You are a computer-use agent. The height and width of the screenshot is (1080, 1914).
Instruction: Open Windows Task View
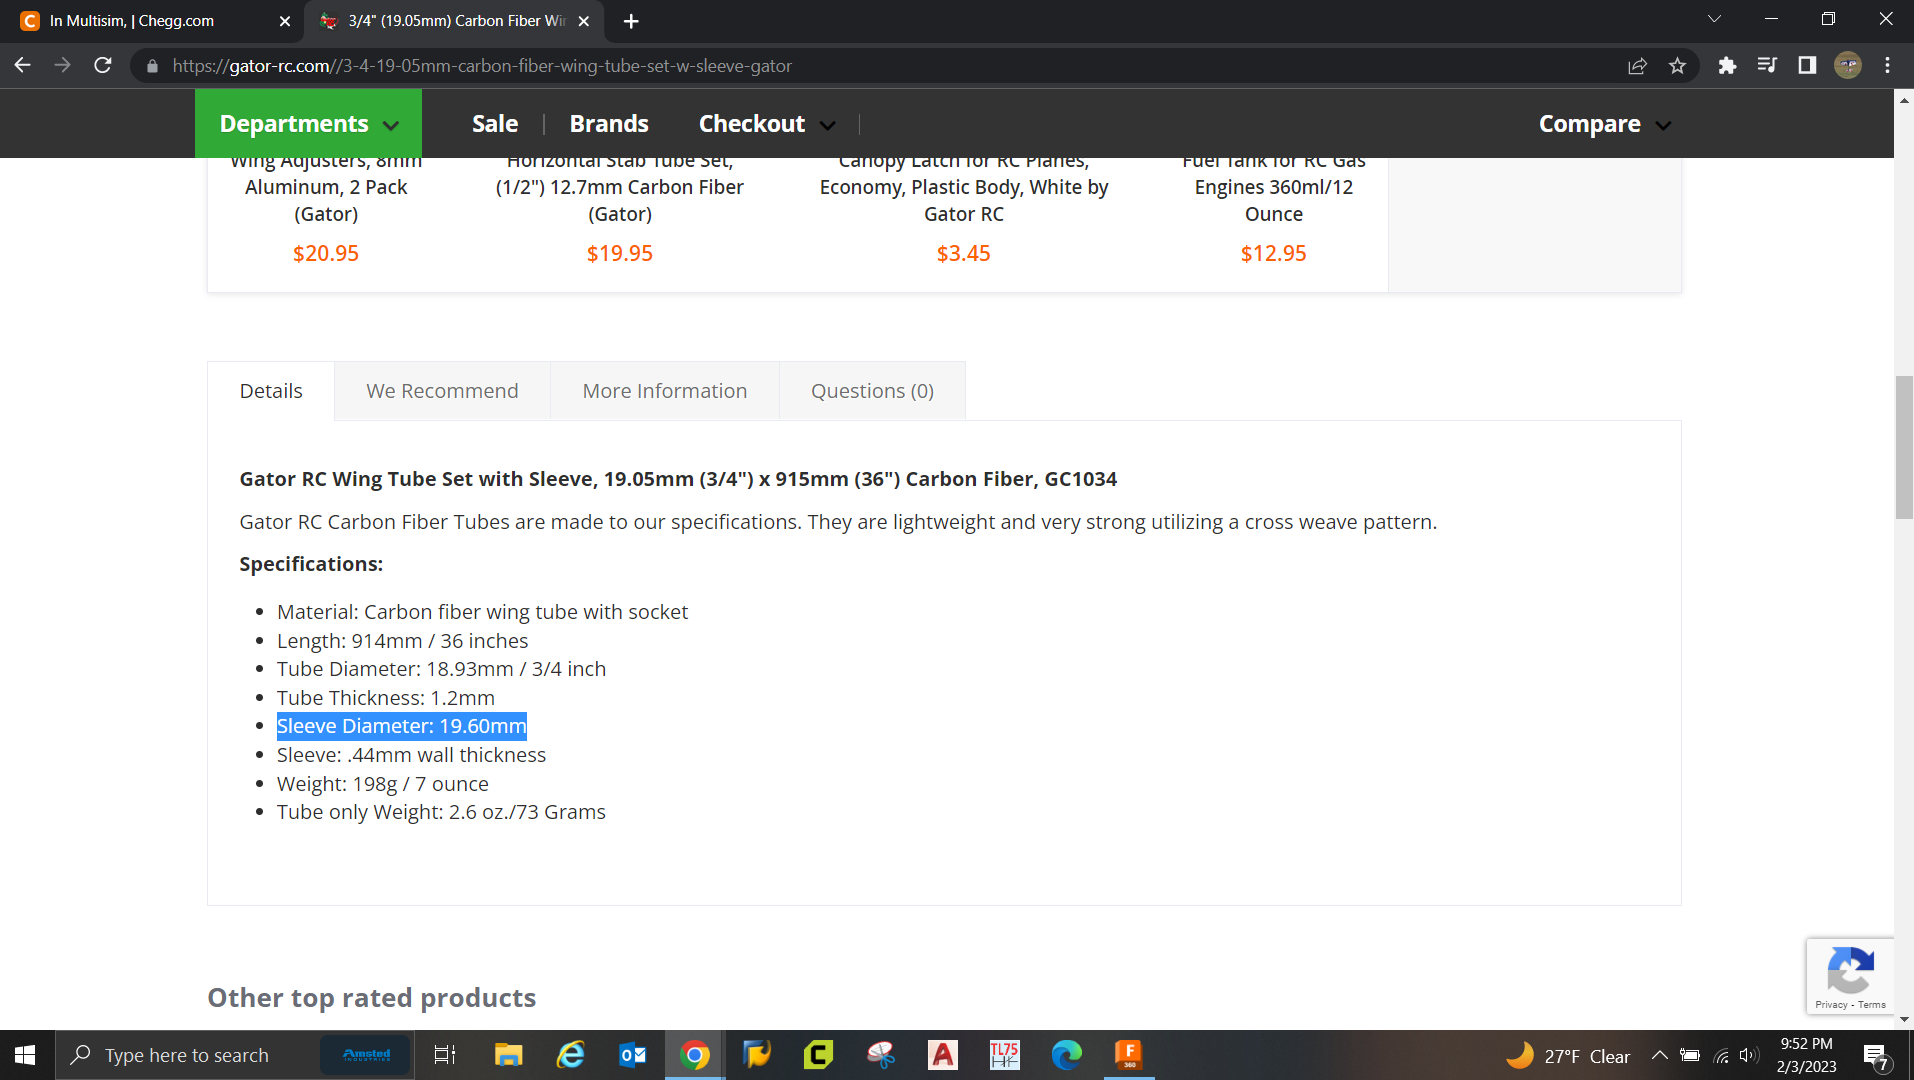point(445,1055)
